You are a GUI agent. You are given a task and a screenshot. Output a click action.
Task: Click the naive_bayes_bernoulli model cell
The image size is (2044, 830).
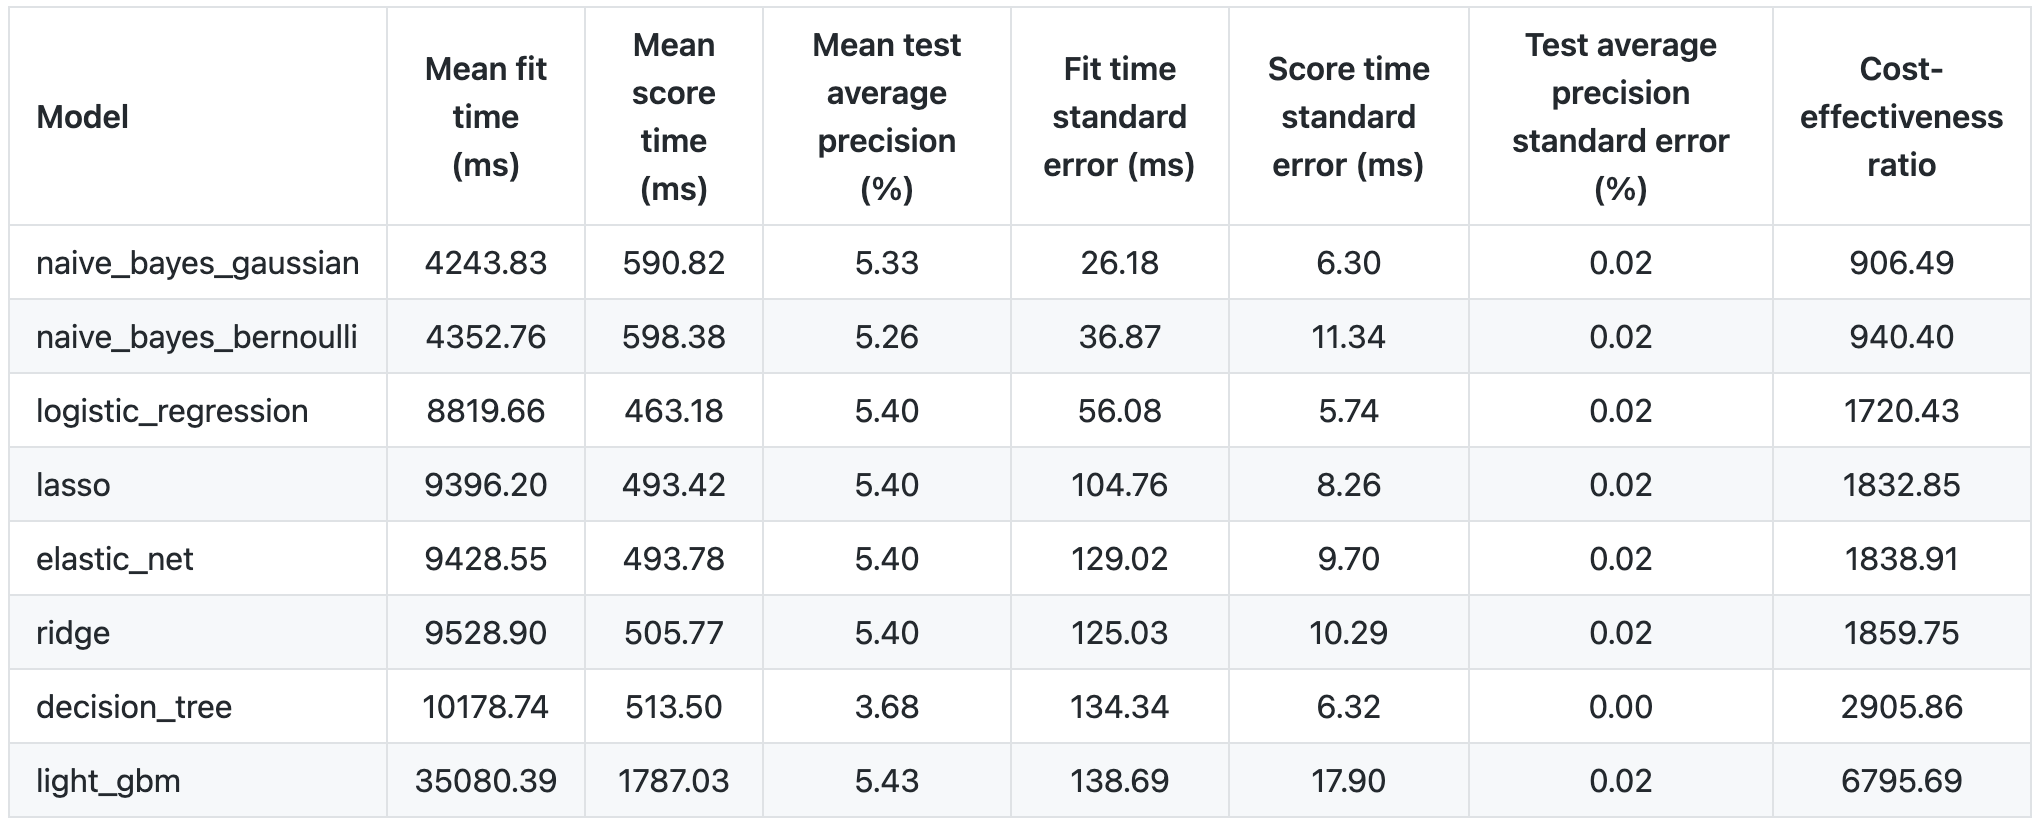pos(196,337)
